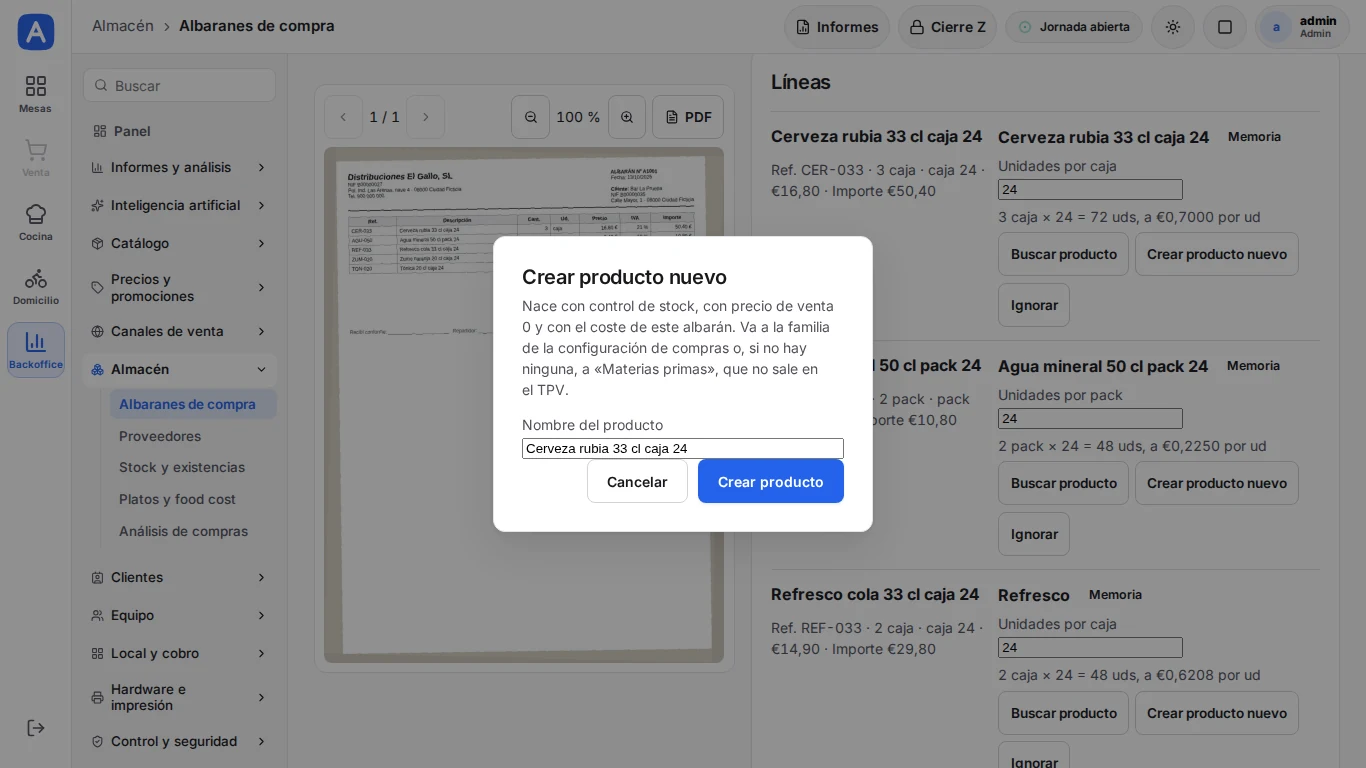The width and height of the screenshot is (1366, 768).
Task: Click the app logo icon
Action: coord(36,32)
